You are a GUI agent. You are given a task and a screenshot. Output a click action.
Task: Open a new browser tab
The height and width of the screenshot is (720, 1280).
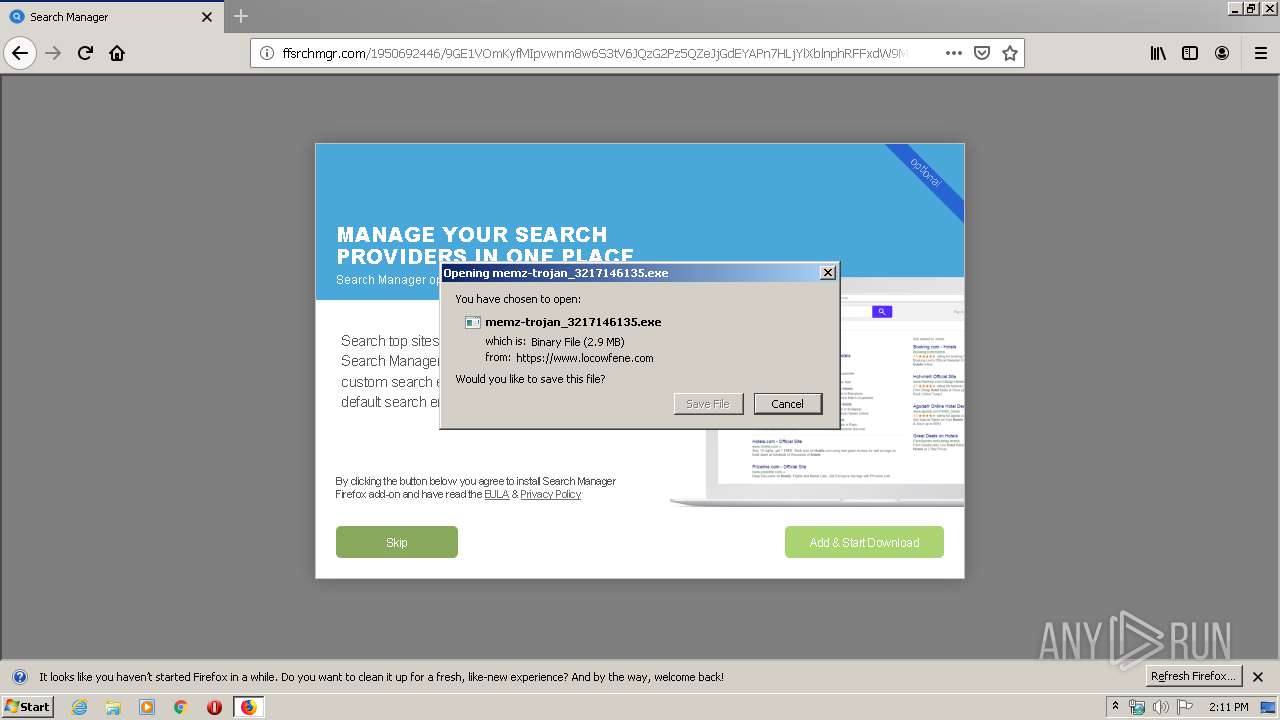[x=241, y=16]
